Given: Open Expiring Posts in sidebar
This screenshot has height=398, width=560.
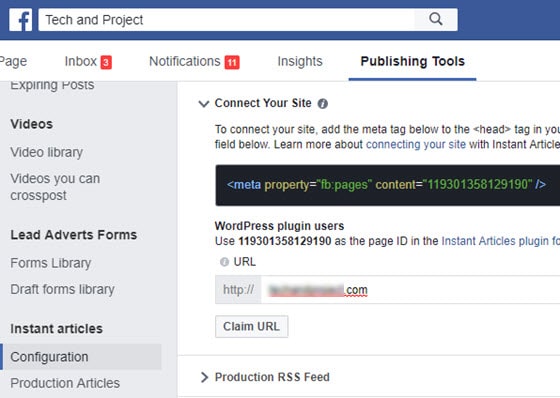Looking at the screenshot, I should pyautogui.click(x=52, y=86).
